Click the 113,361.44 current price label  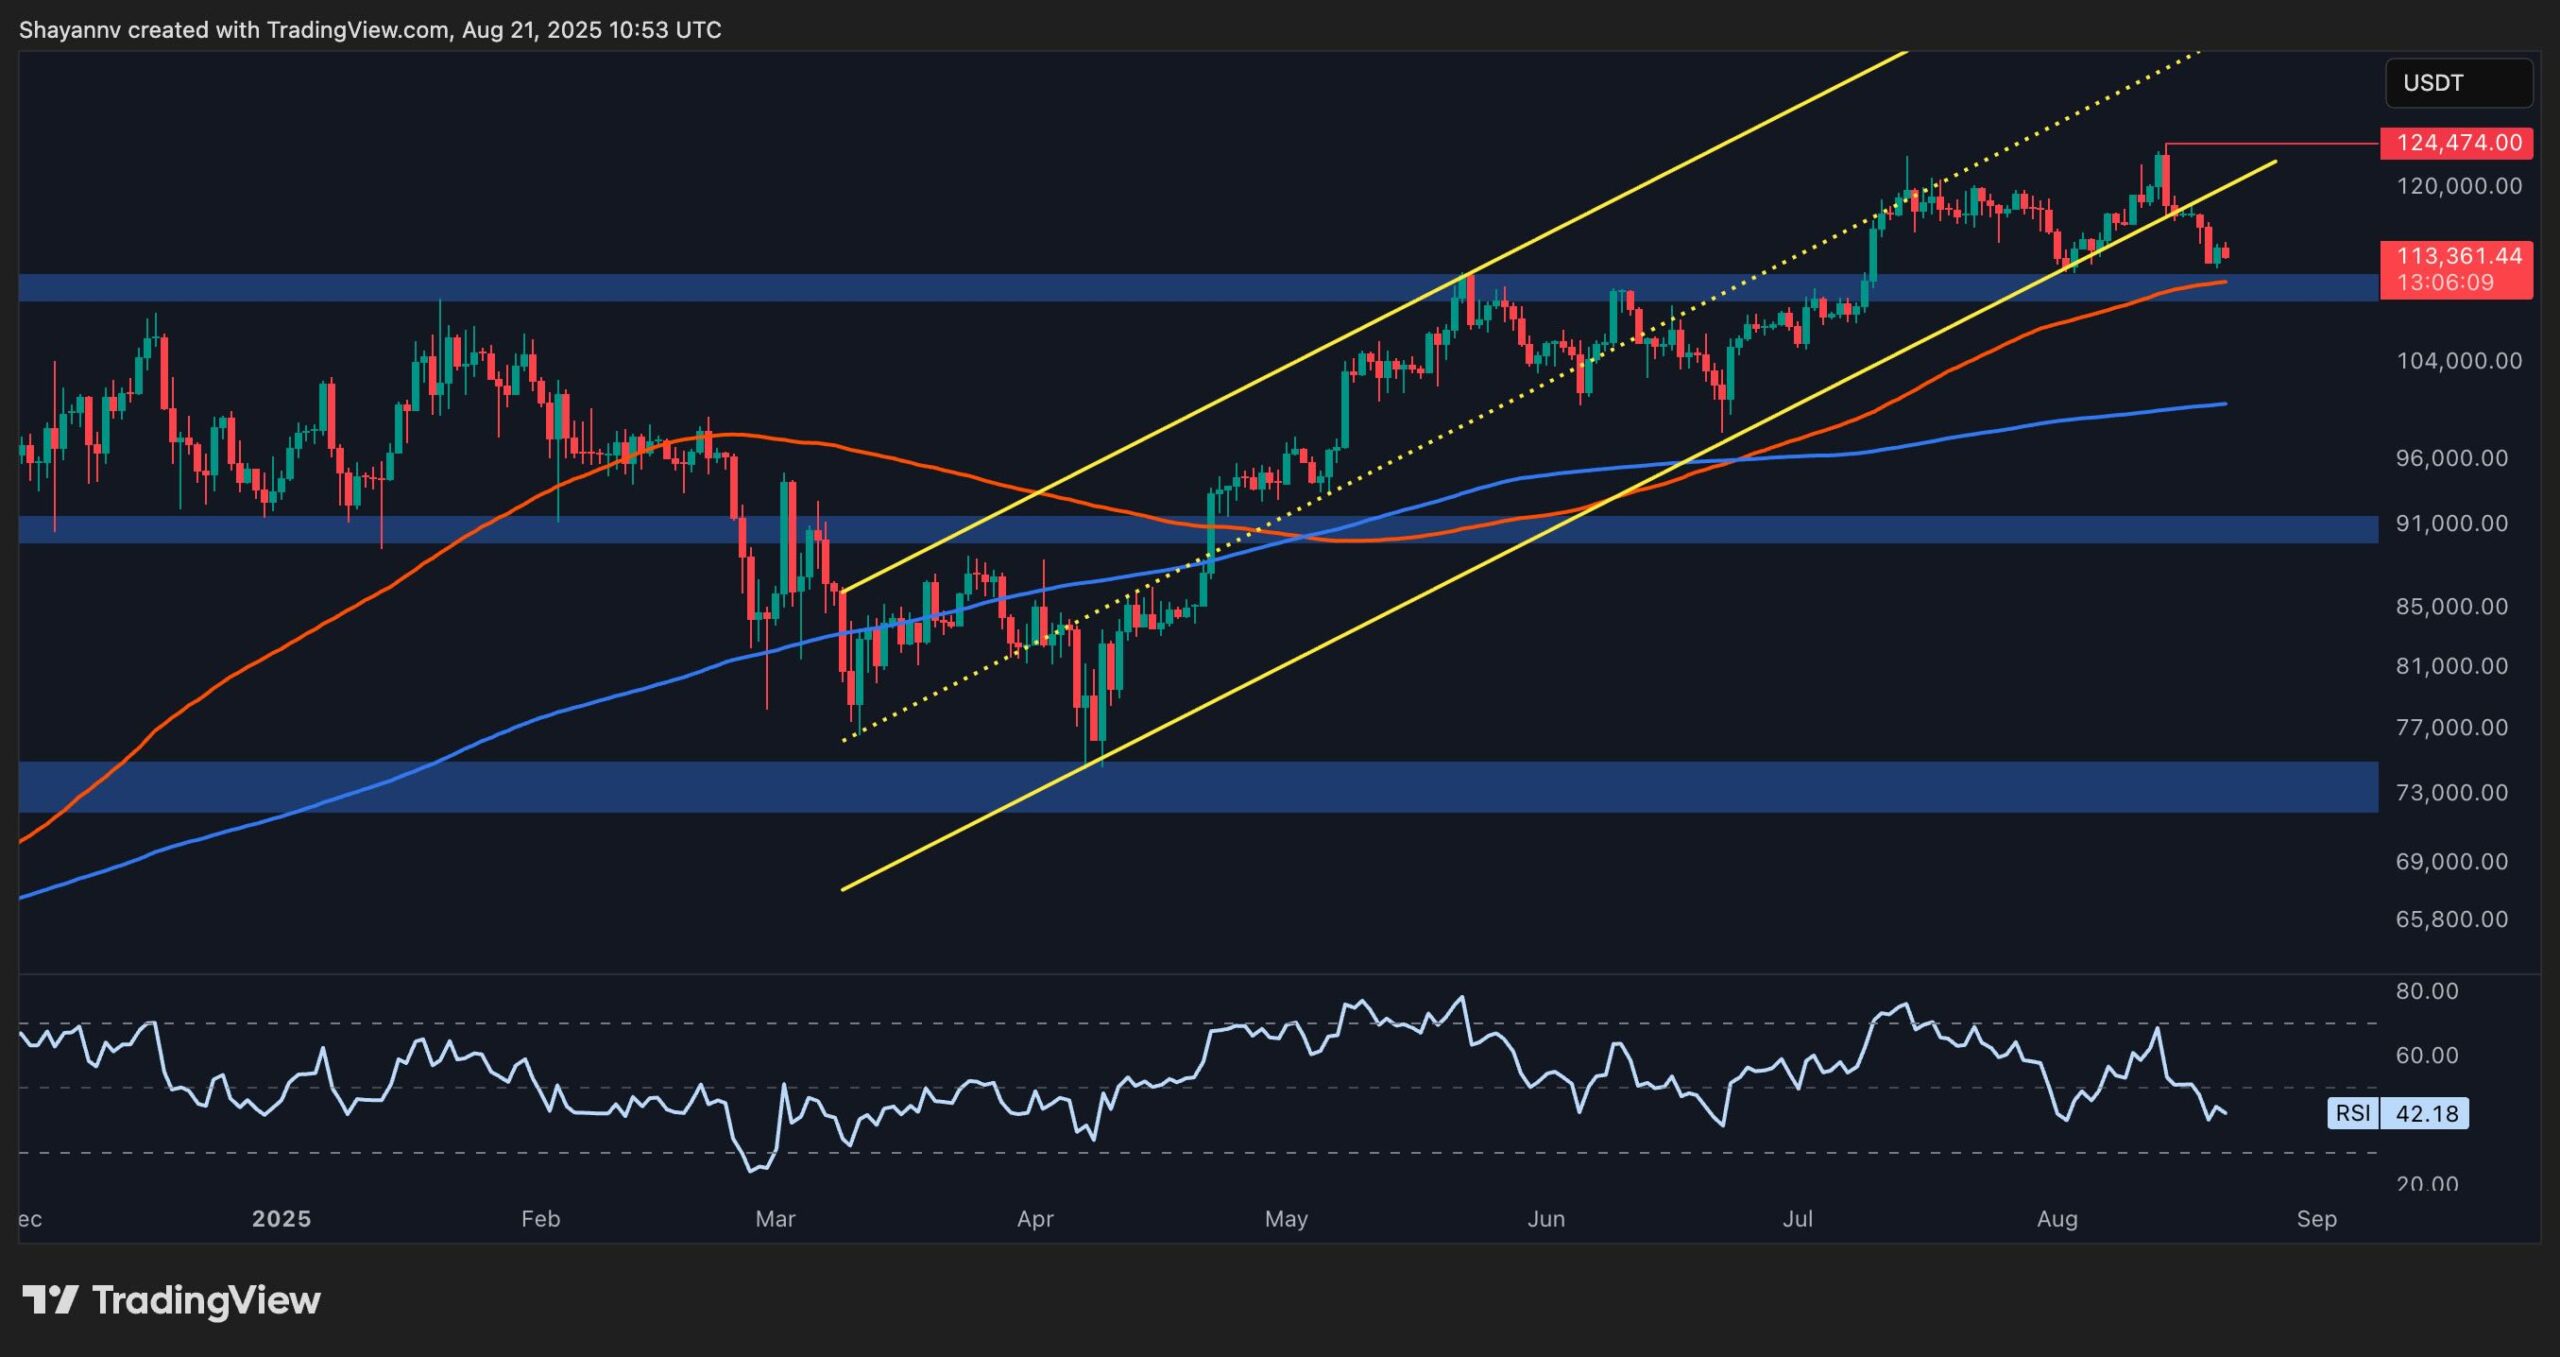pos(2458,256)
